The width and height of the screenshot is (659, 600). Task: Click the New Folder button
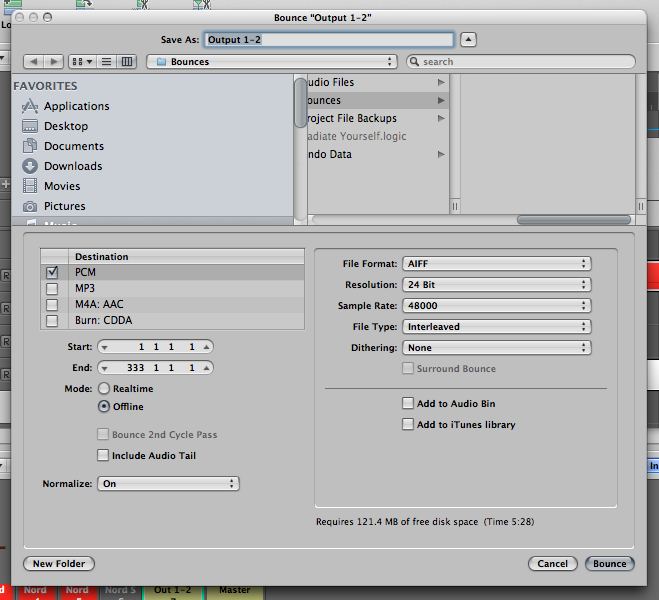pyautogui.click(x=59, y=564)
